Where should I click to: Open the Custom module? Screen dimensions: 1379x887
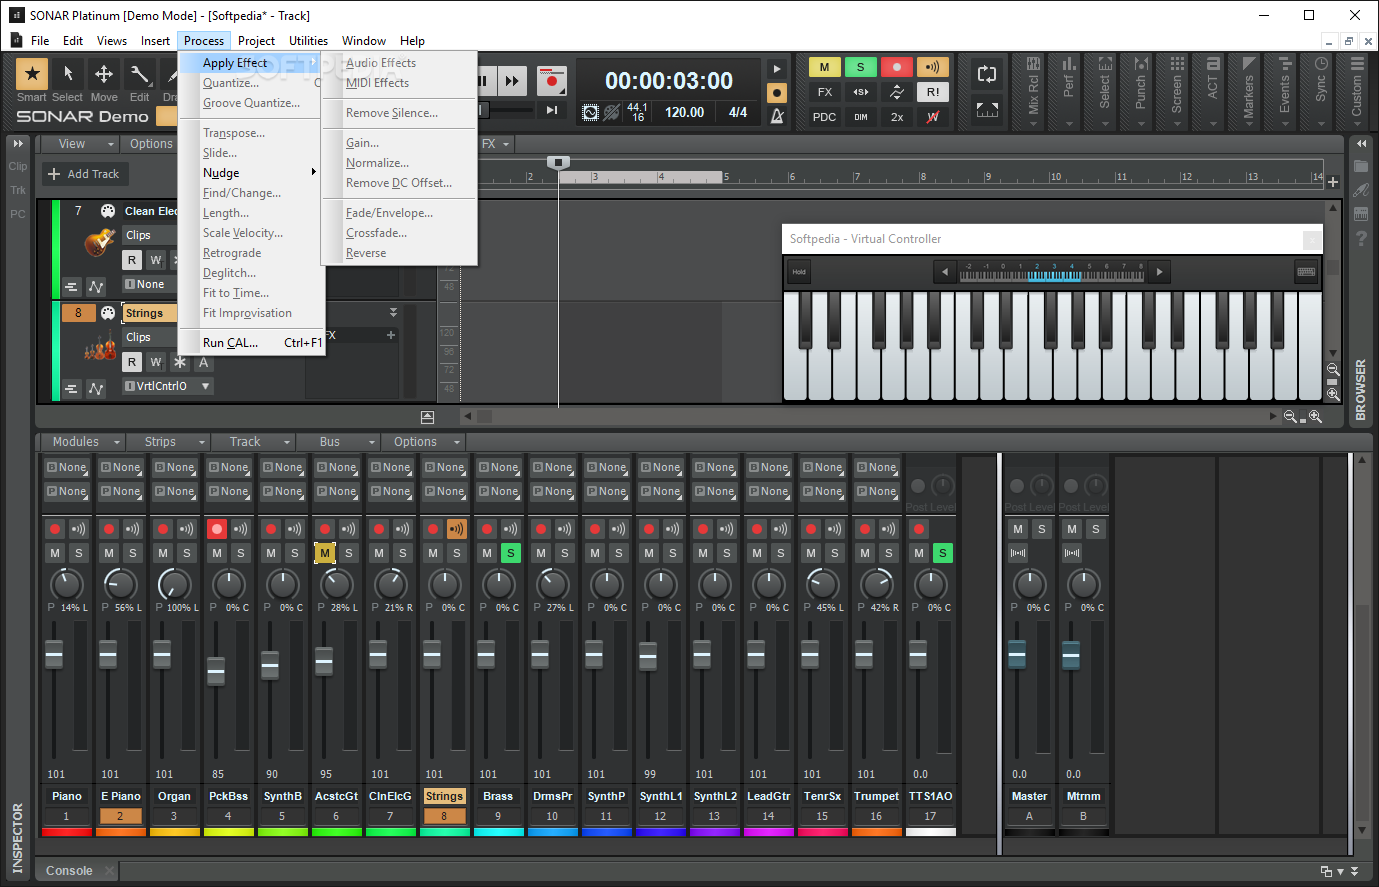coord(1357,91)
